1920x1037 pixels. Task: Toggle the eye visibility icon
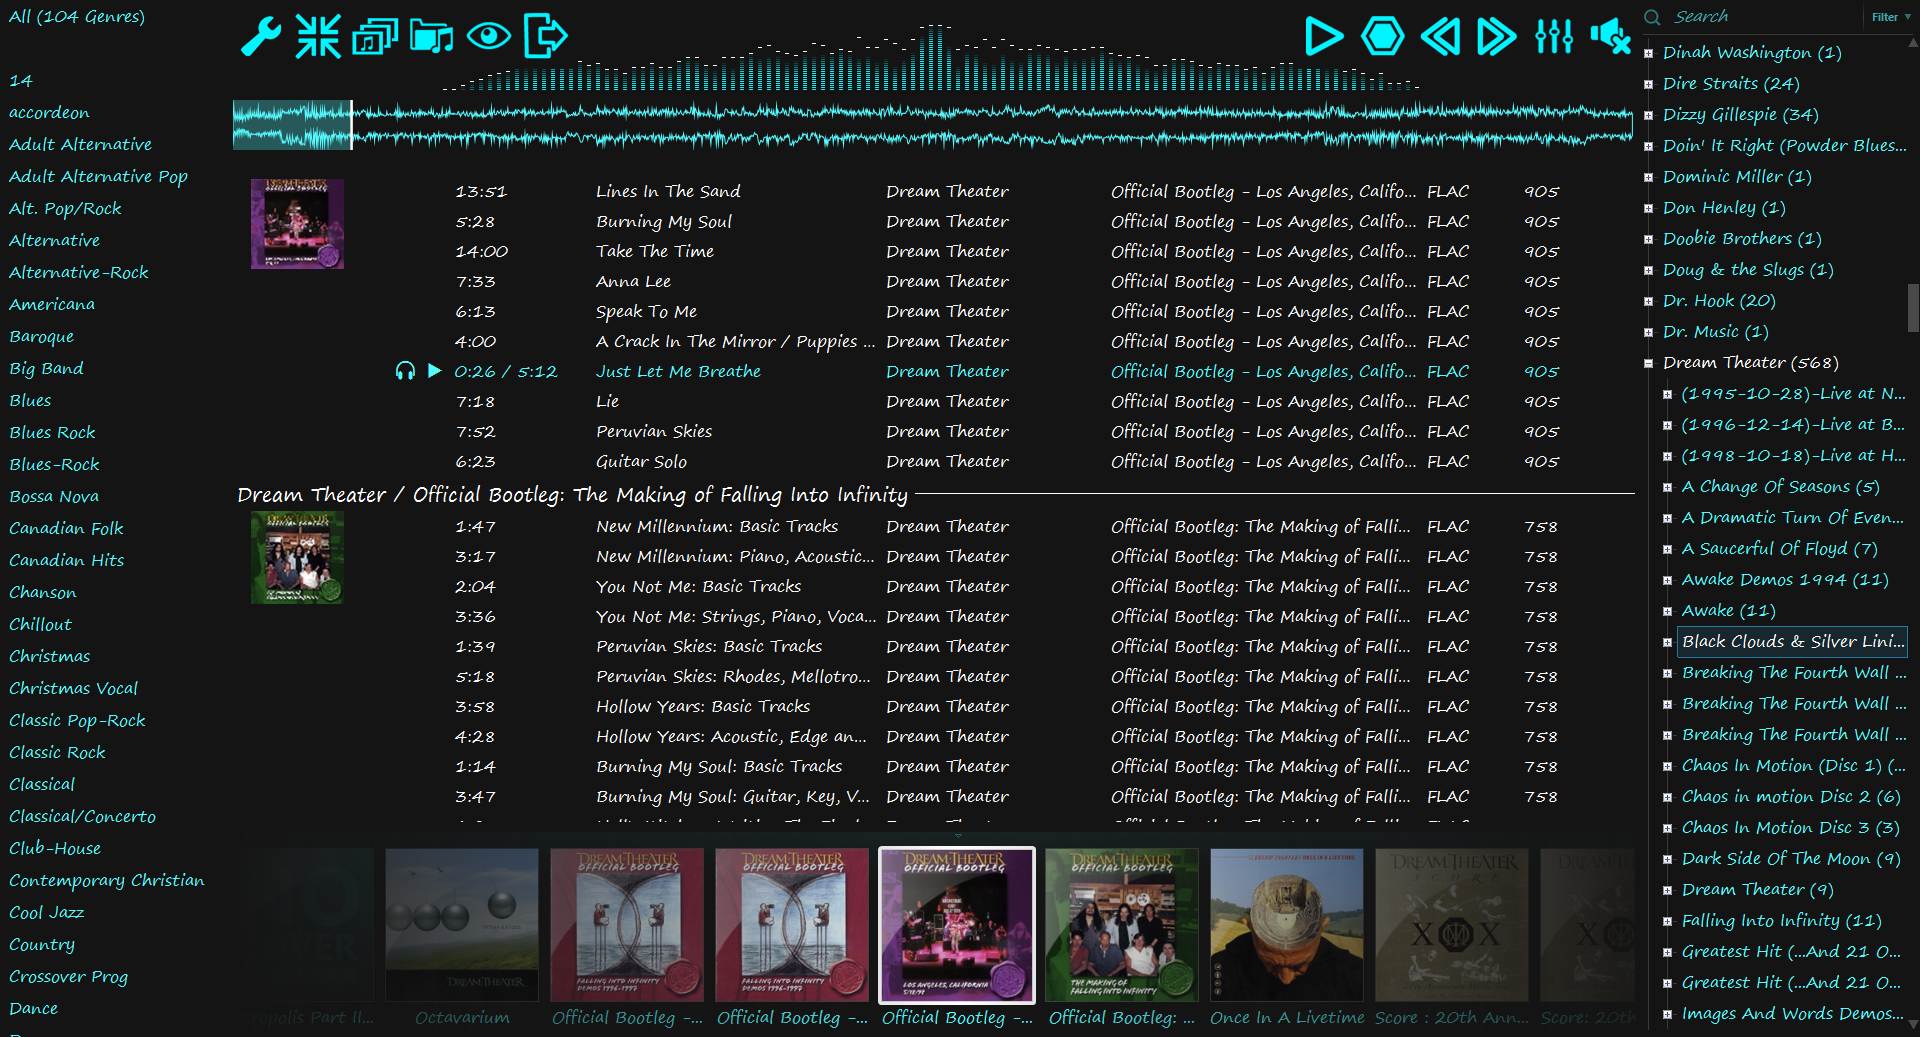pyautogui.click(x=489, y=37)
